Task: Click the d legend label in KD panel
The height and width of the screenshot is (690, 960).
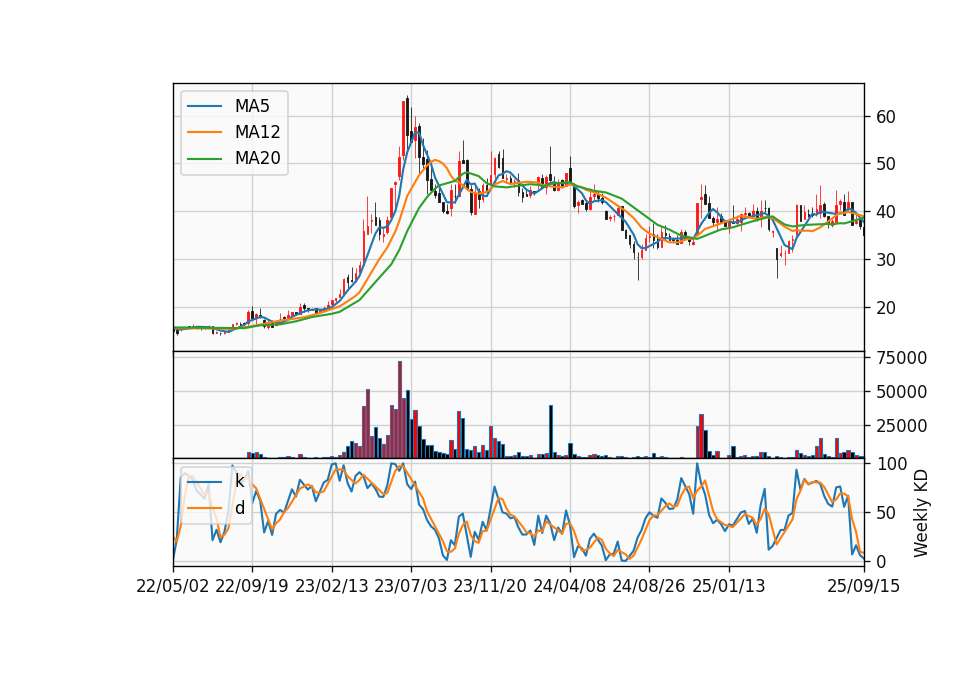Action: coord(240,508)
